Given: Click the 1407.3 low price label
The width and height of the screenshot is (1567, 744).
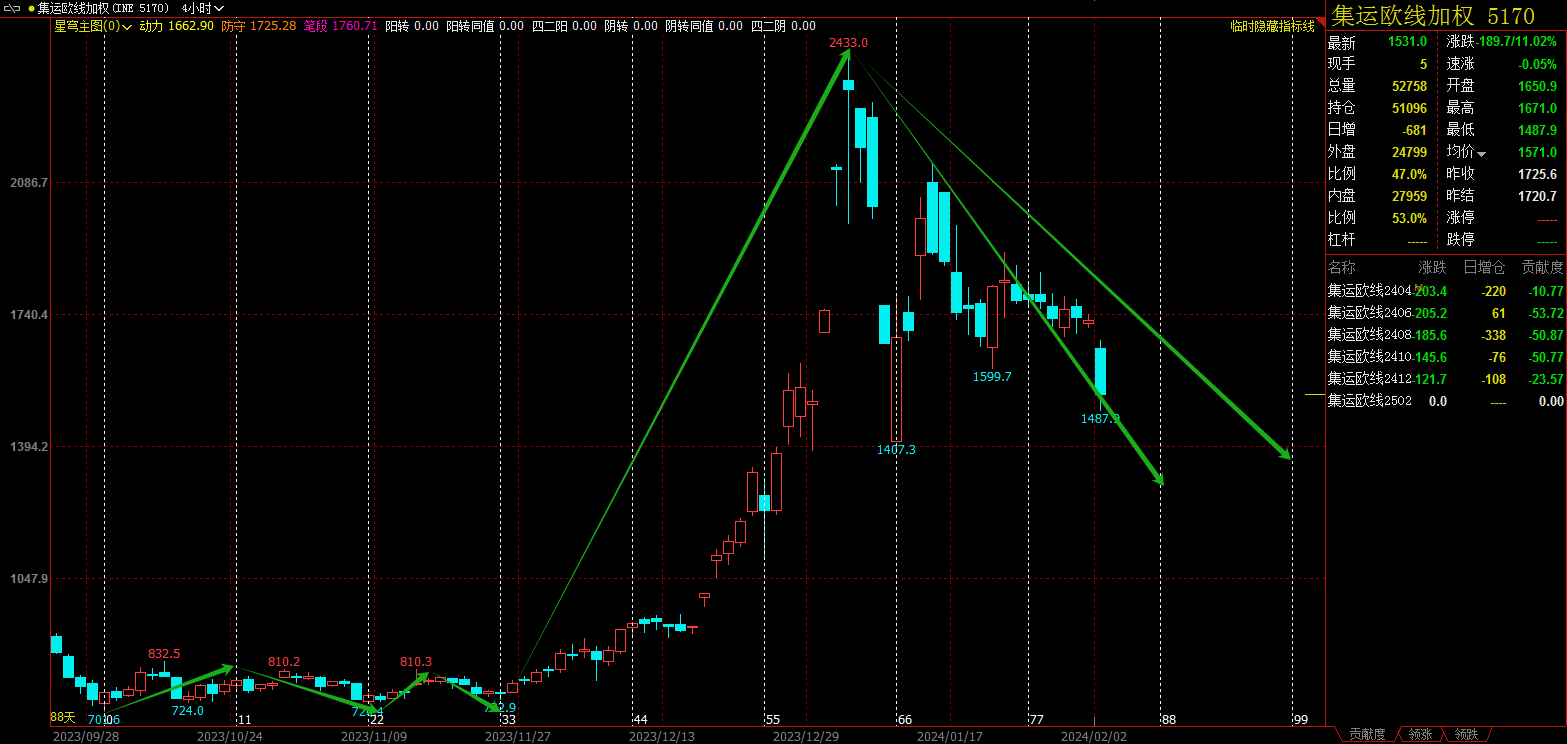Looking at the screenshot, I should click(x=896, y=450).
